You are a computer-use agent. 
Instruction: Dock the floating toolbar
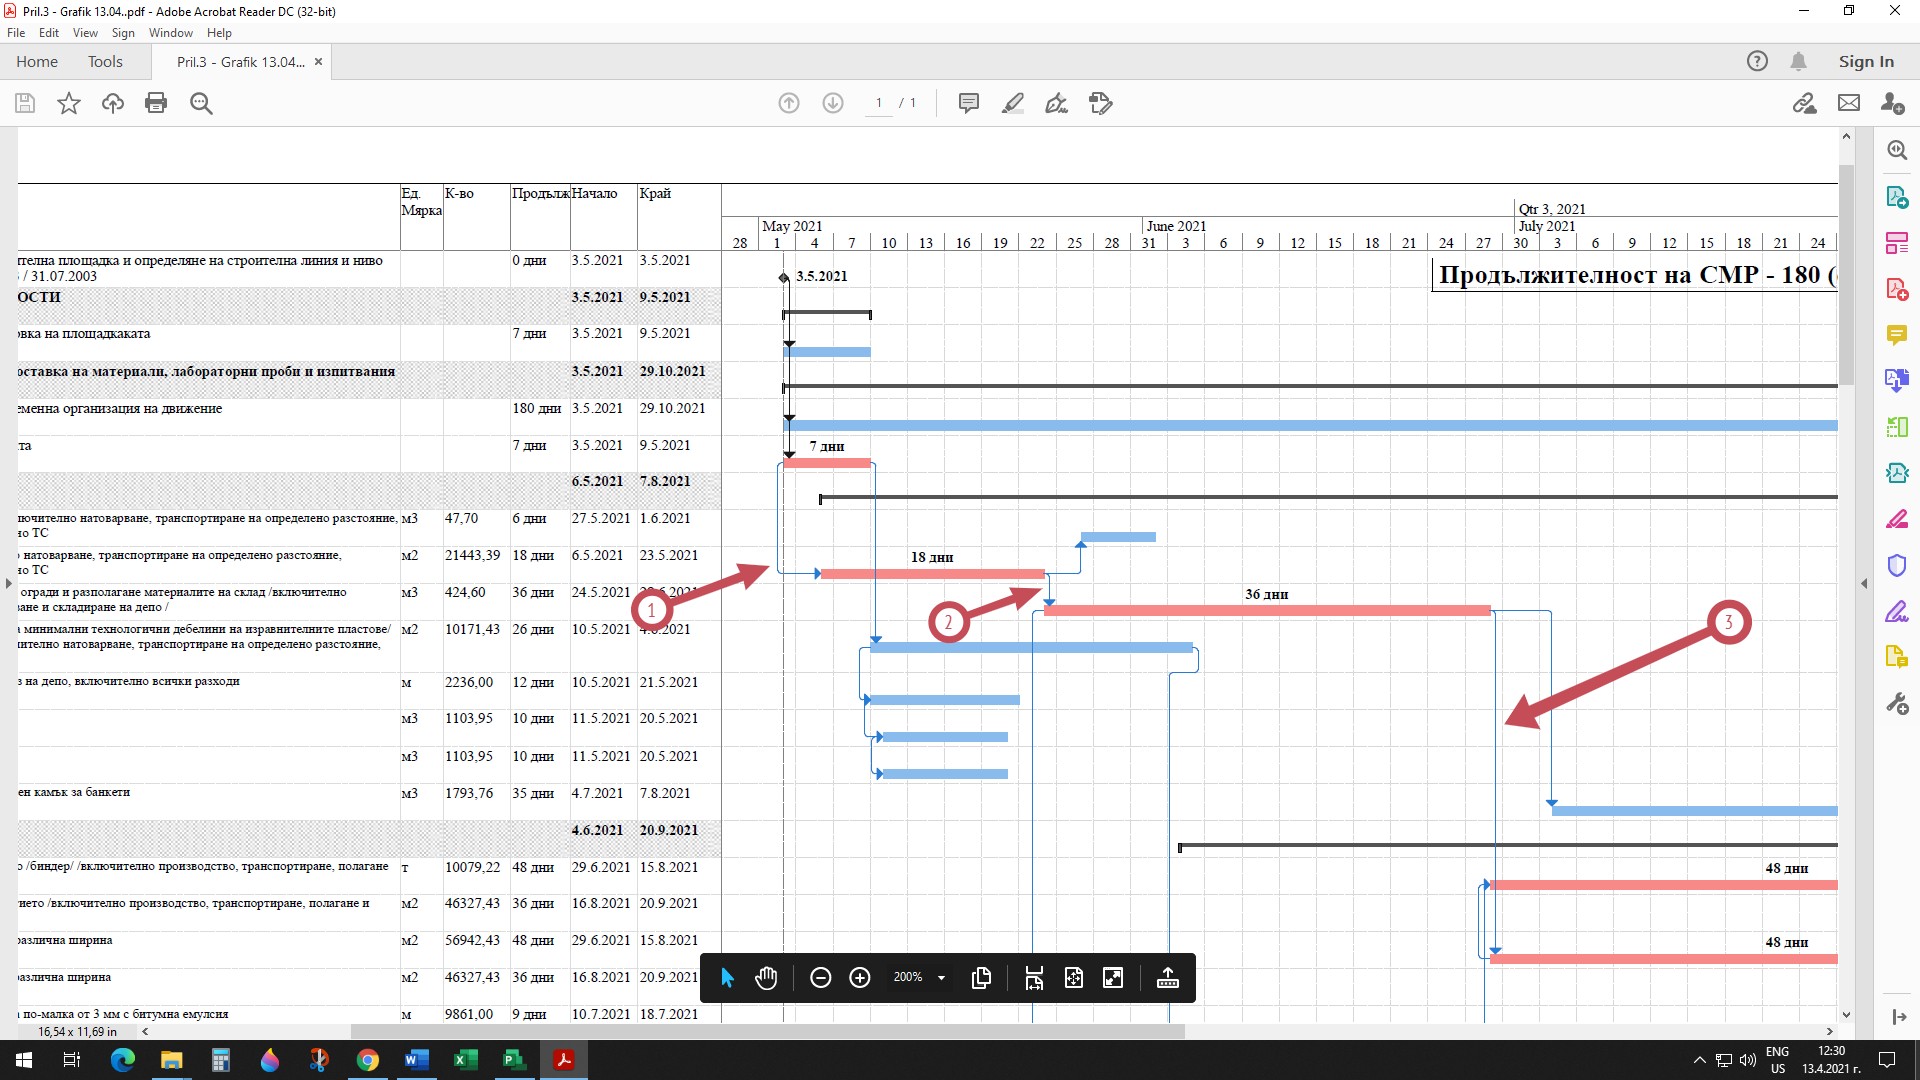tap(1167, 978)
